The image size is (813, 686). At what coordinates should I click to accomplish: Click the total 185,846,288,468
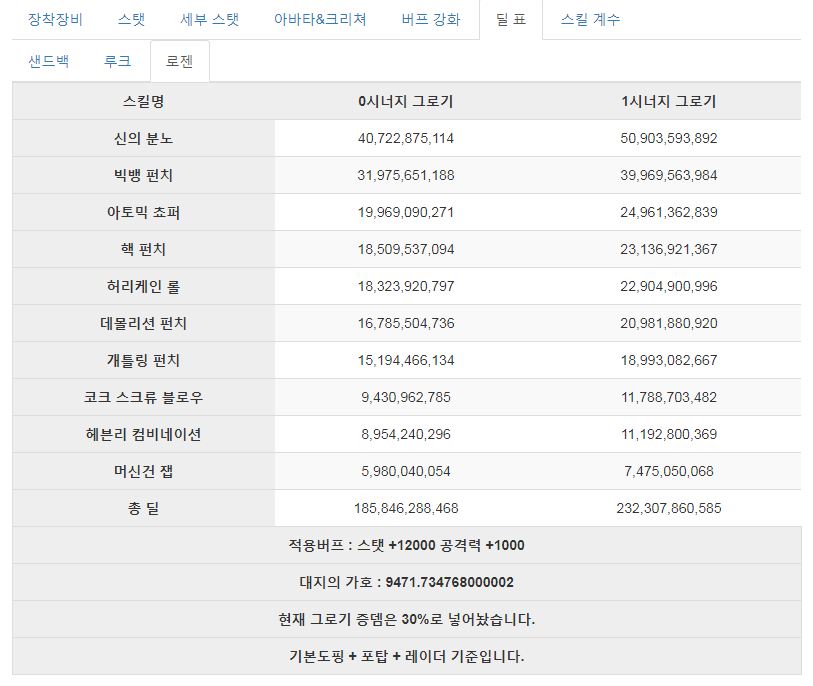click(x=406, y=508)
